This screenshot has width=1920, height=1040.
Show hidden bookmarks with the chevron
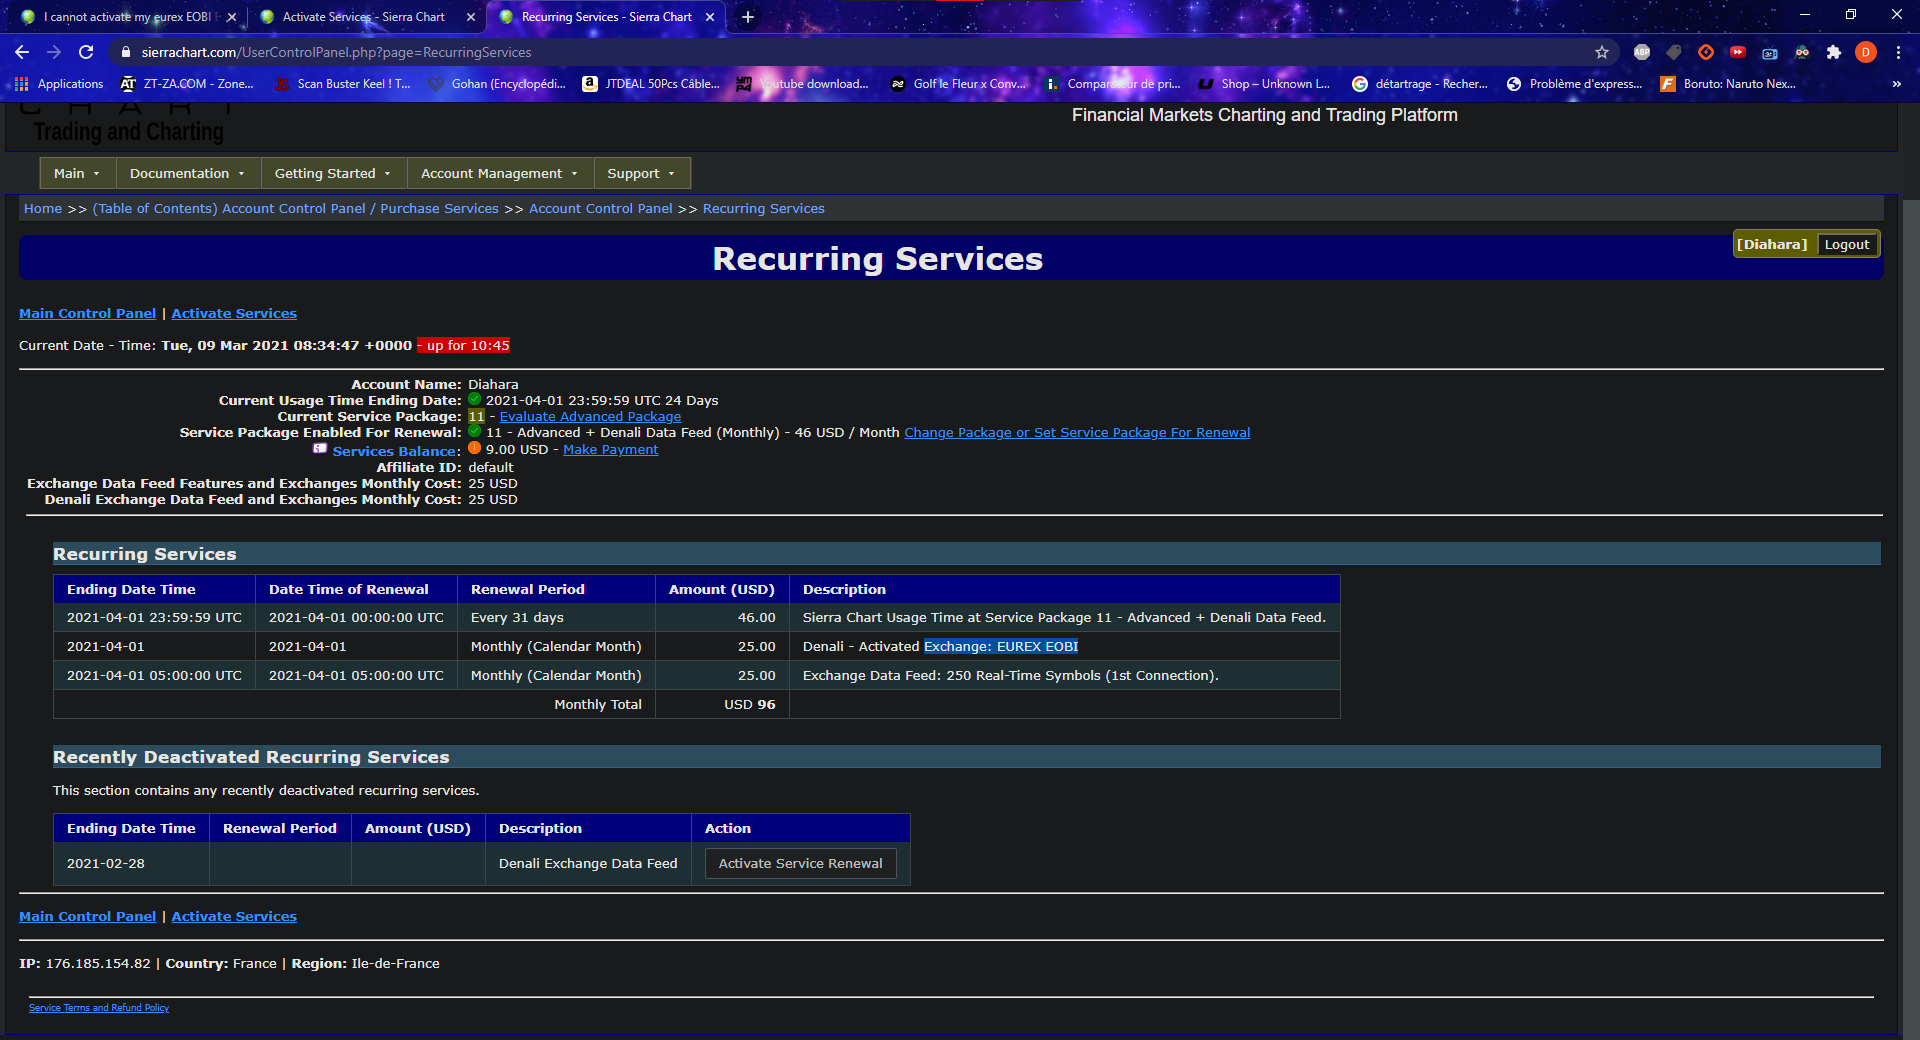pos(1896,84)
